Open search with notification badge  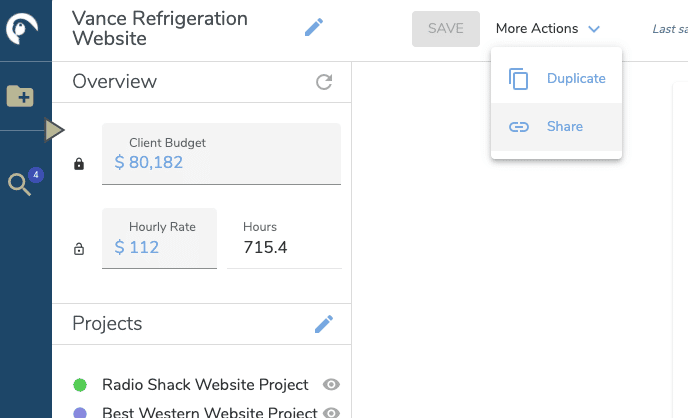tap(20, 184)
